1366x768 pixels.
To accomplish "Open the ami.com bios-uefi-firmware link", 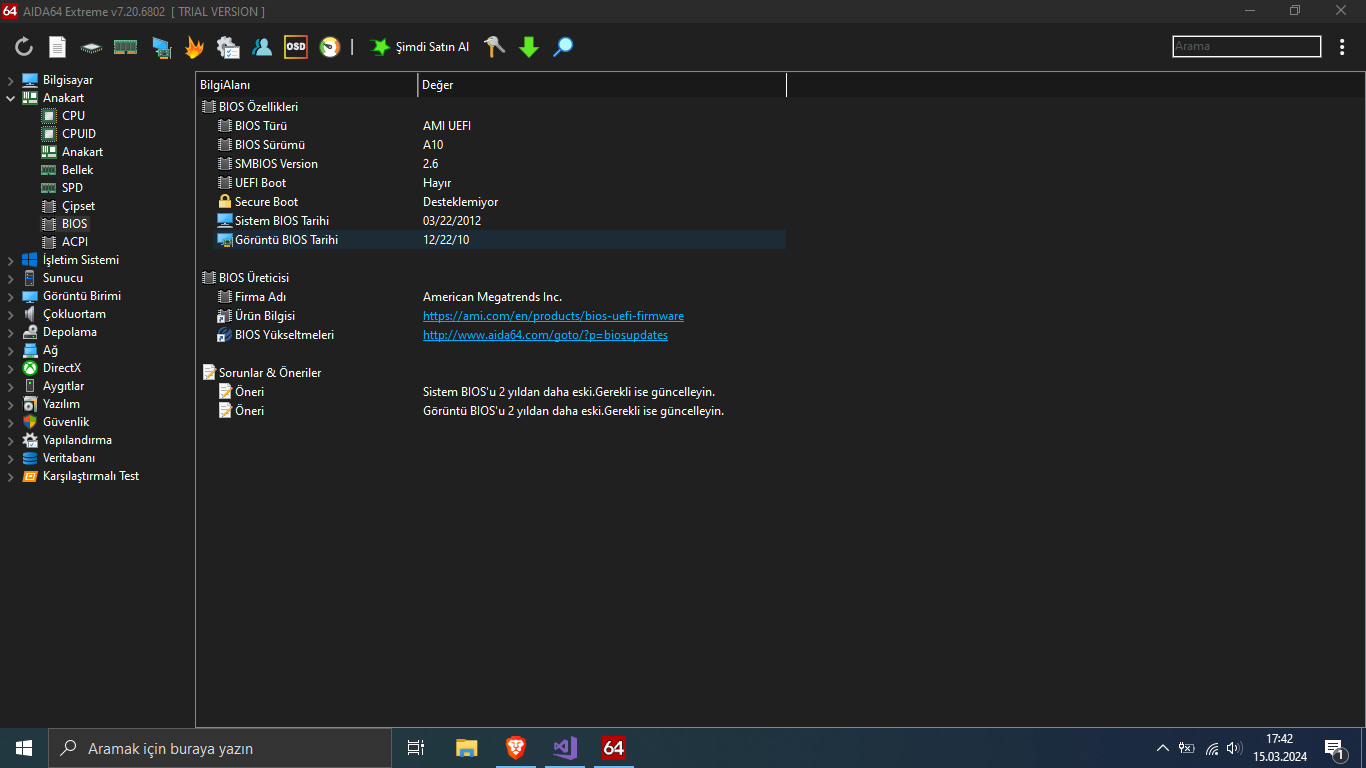I will [553, 316].
